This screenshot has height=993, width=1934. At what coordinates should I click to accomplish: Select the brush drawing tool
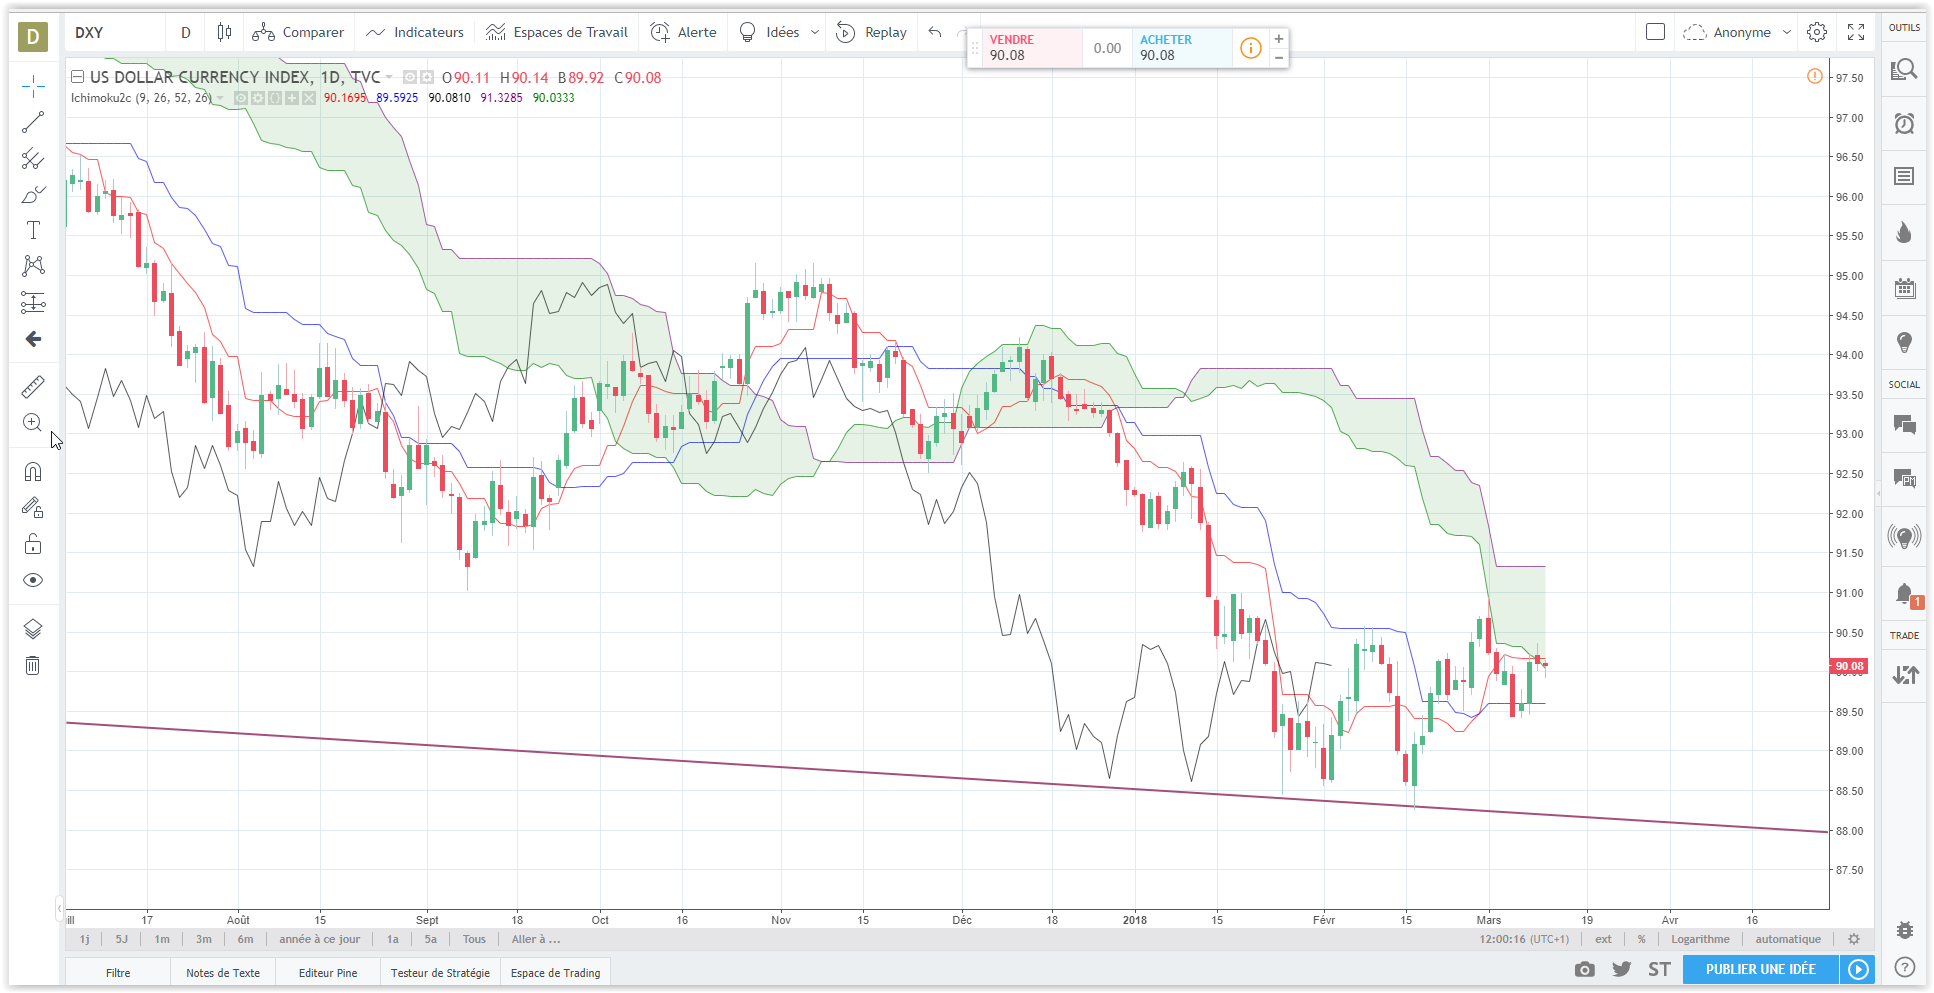tap(33, 194)
